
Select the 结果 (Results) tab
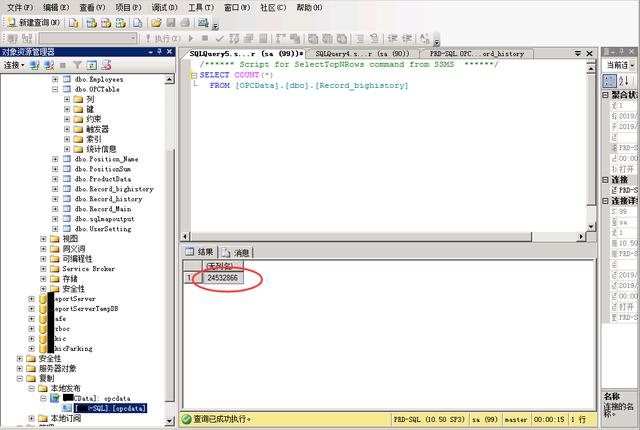point(200,252)
